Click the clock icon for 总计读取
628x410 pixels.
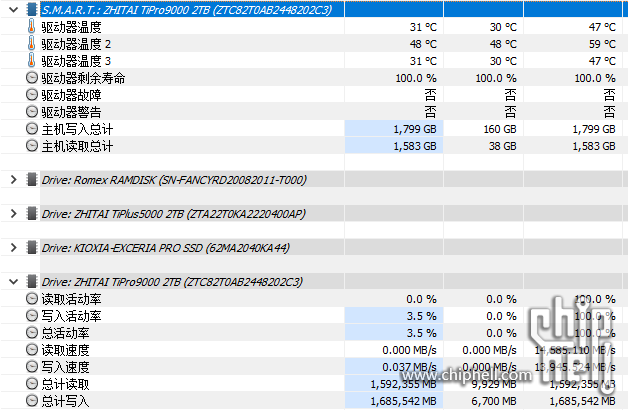32,384
